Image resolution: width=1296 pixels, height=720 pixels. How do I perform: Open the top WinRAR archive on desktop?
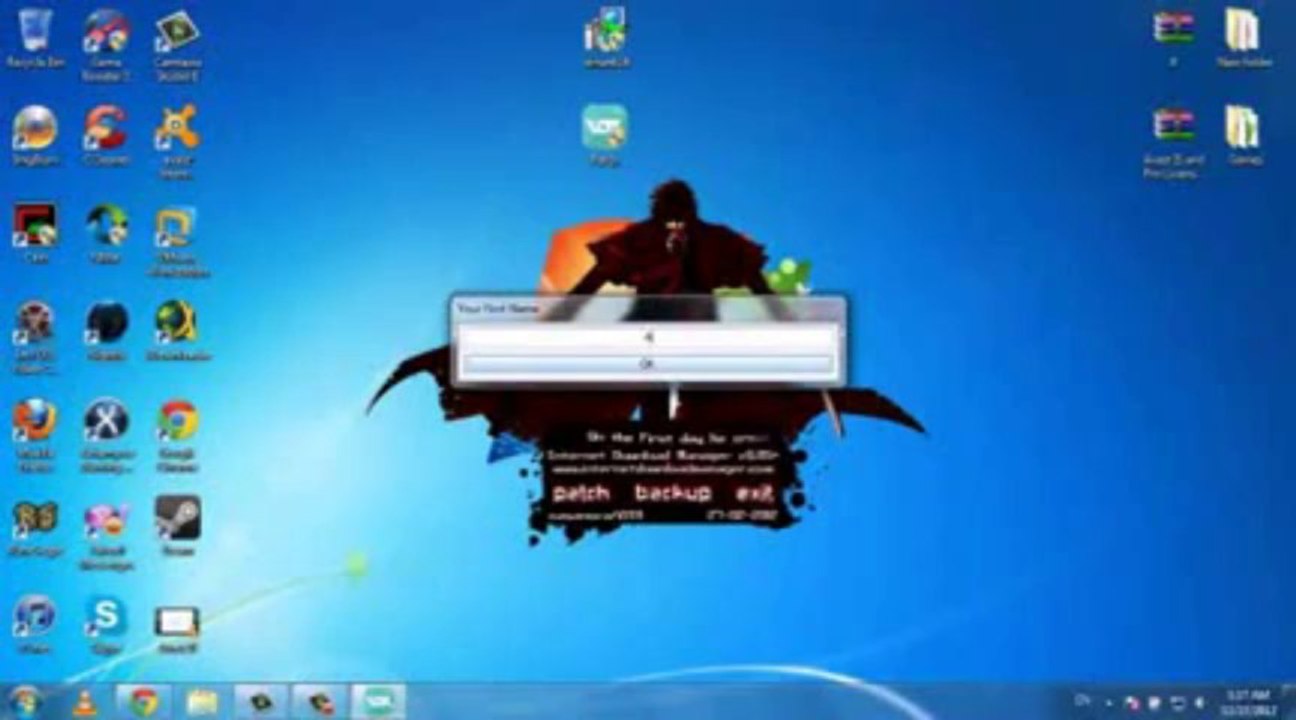click(x=1173, y=36)
